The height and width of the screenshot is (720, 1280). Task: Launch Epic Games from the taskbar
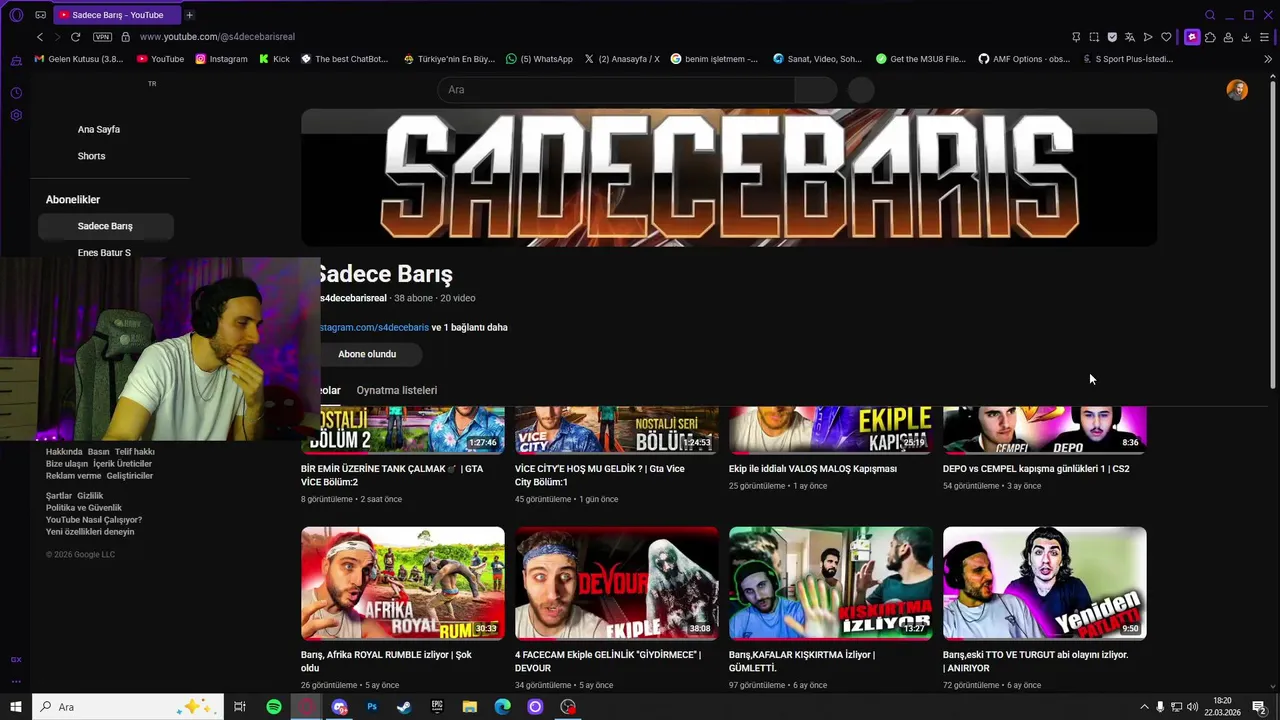[x=437, y=707]
